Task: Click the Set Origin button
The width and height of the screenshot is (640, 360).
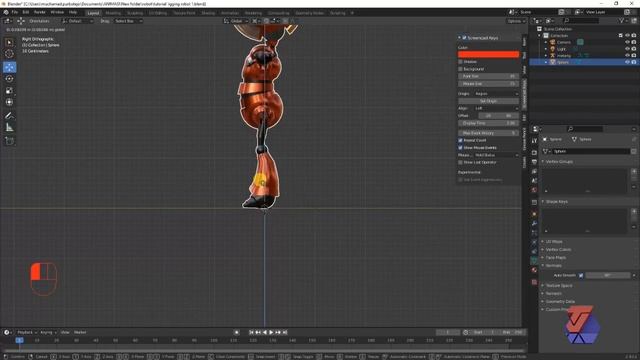Action: pyautogui.click(x=488, y=101)
